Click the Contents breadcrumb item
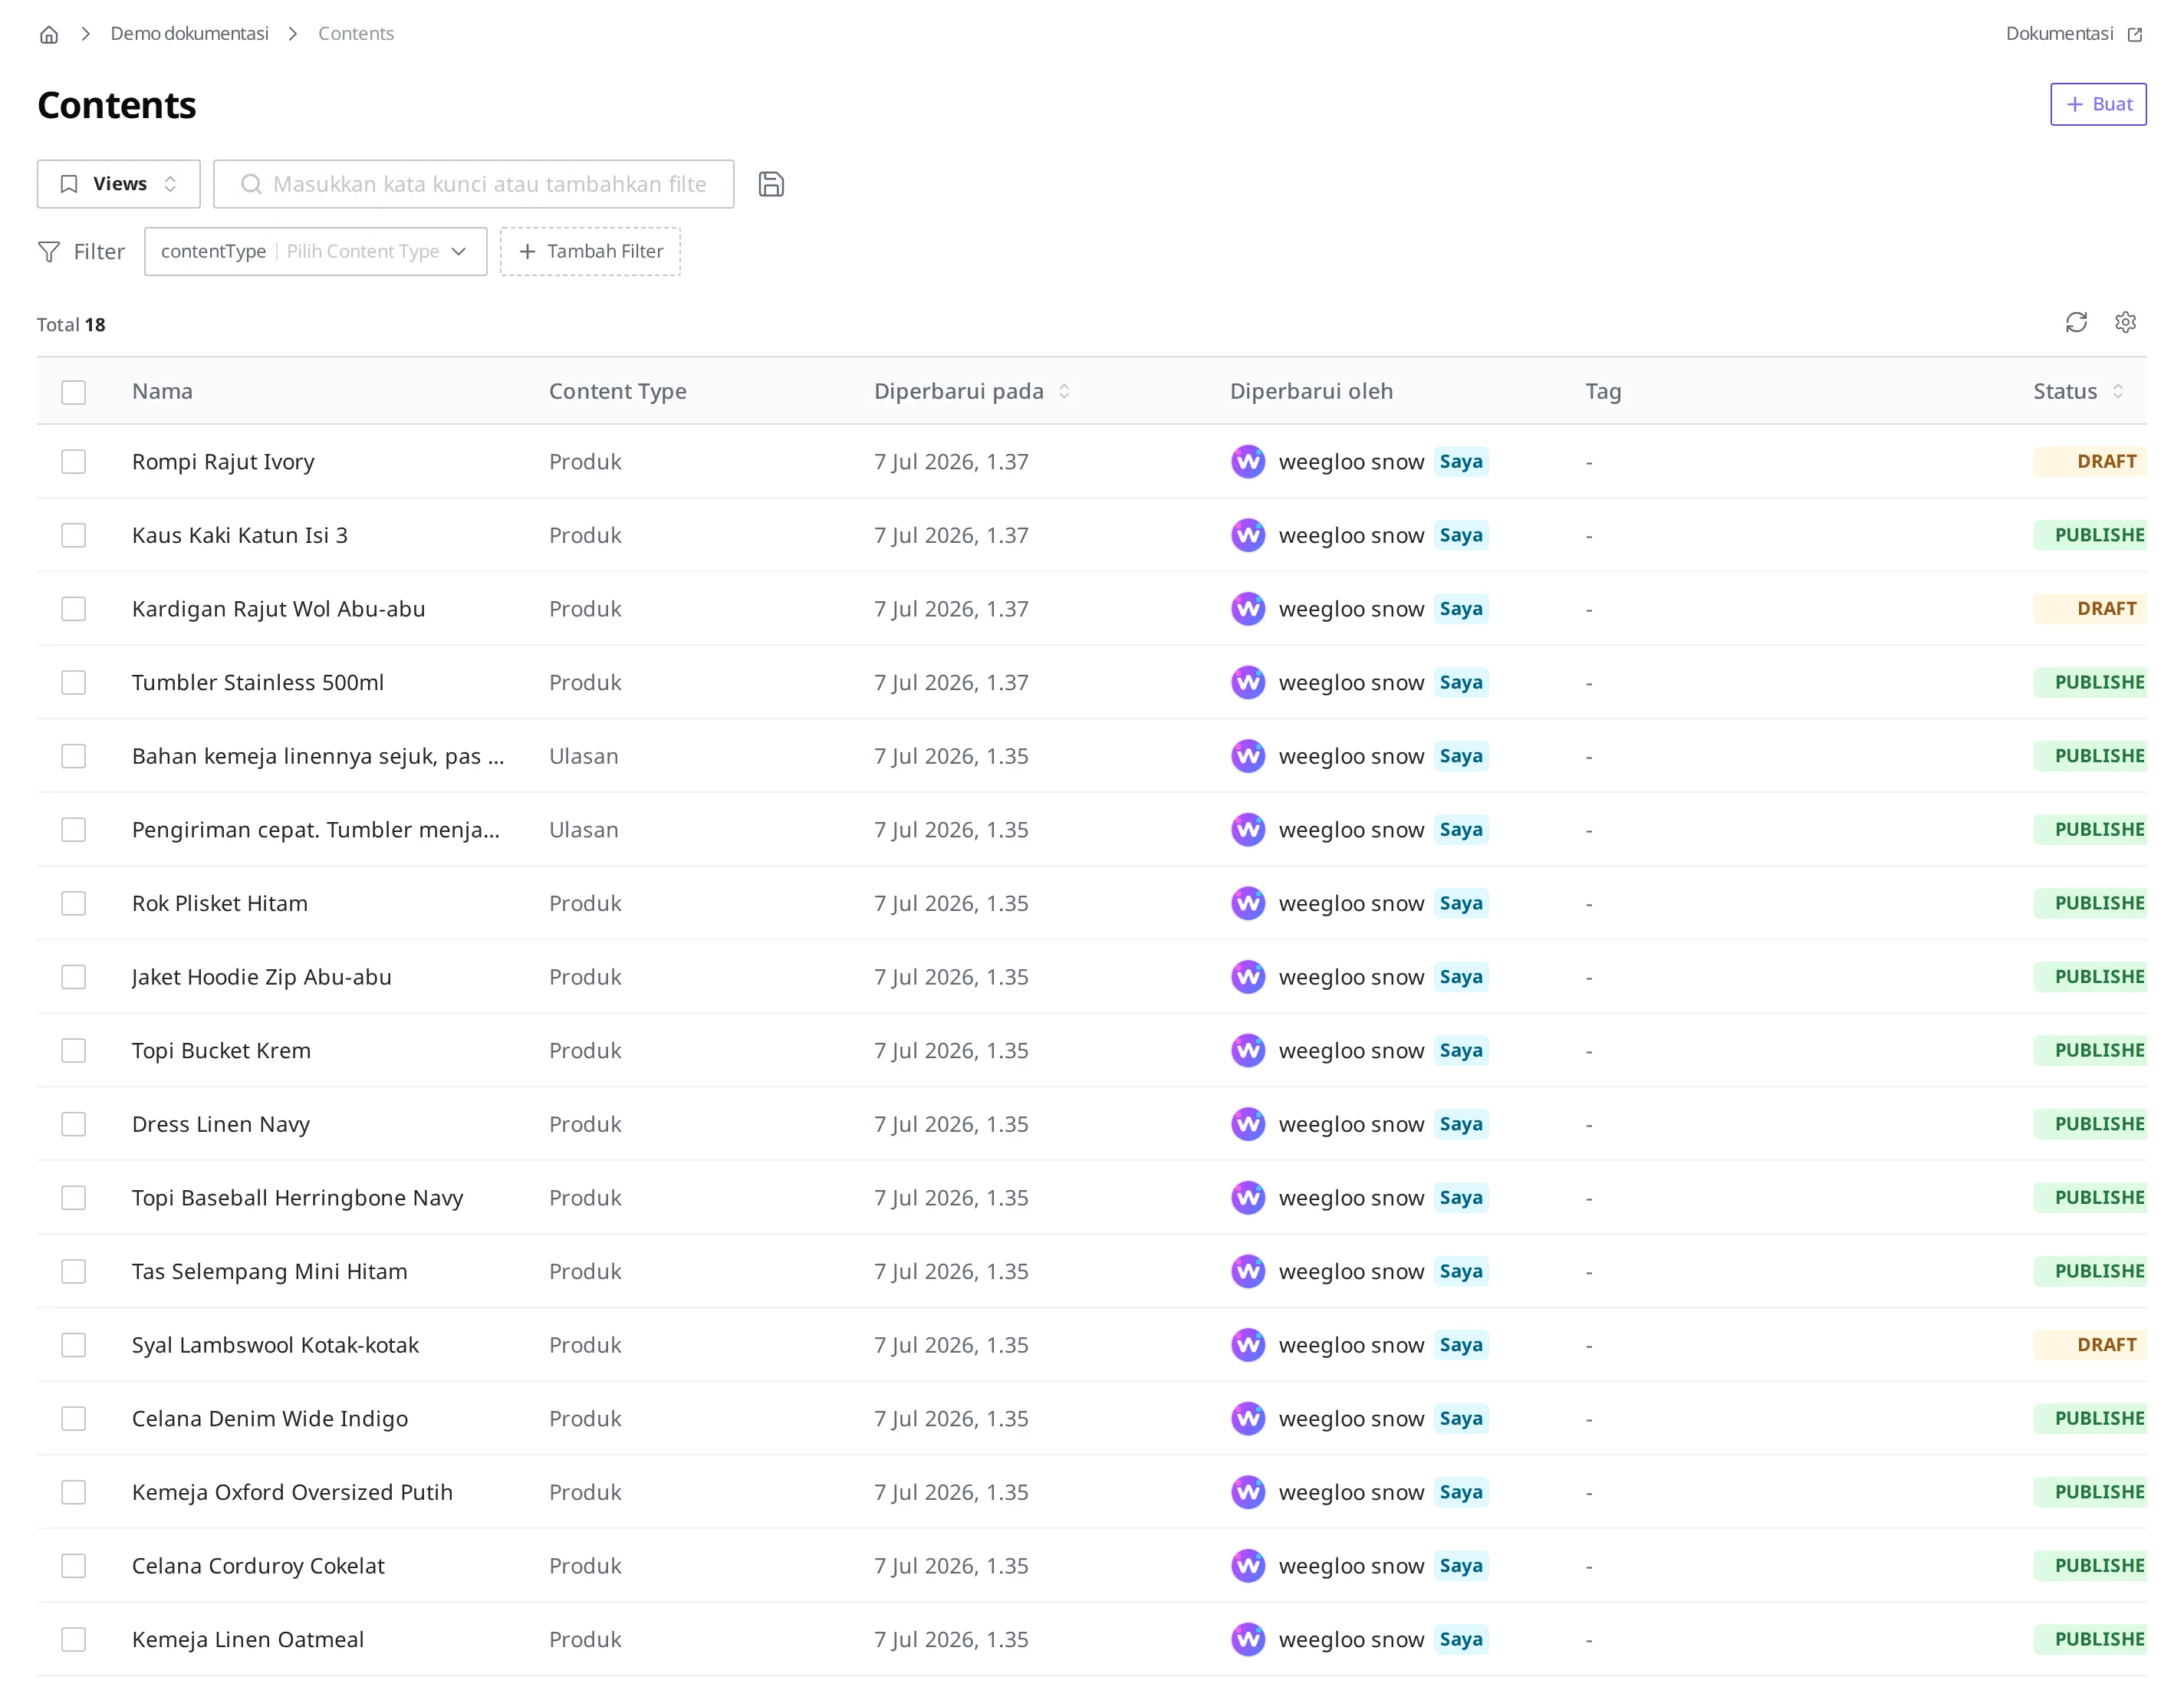Screen dimensions: 2184x1687 pos(356,34)
